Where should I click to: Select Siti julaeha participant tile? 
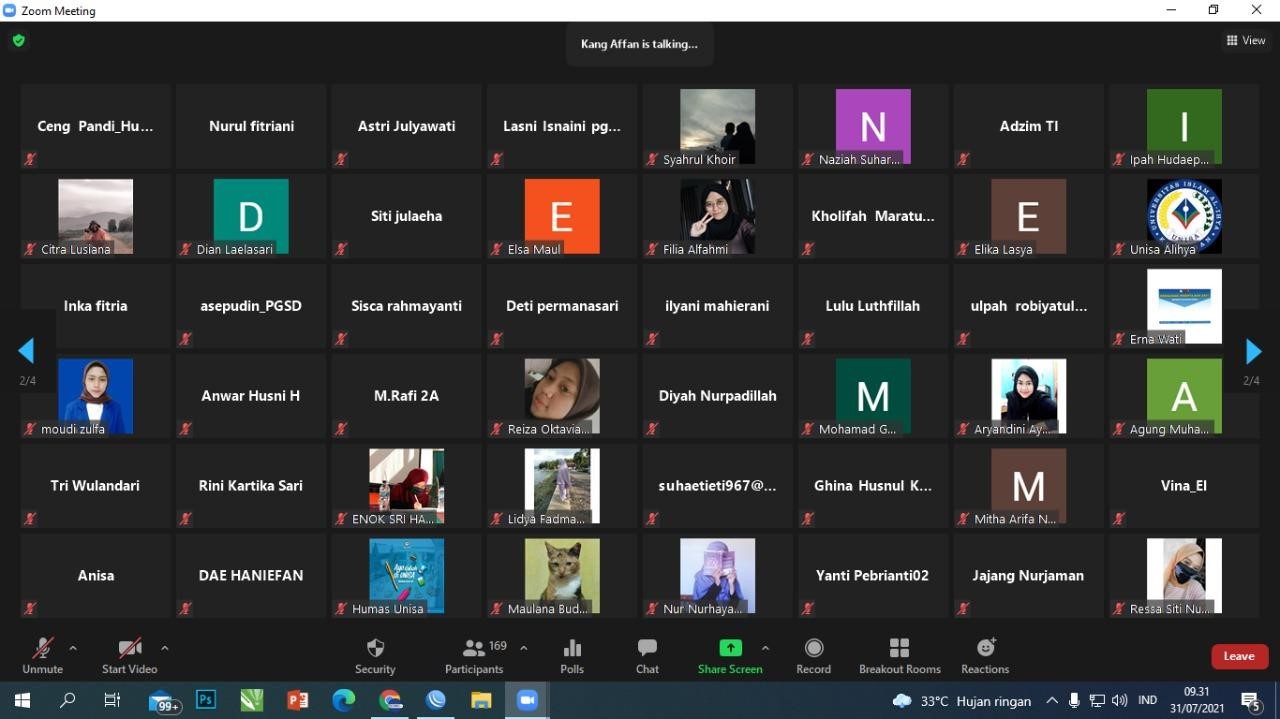pyautogui.click(x=406, y=216)
